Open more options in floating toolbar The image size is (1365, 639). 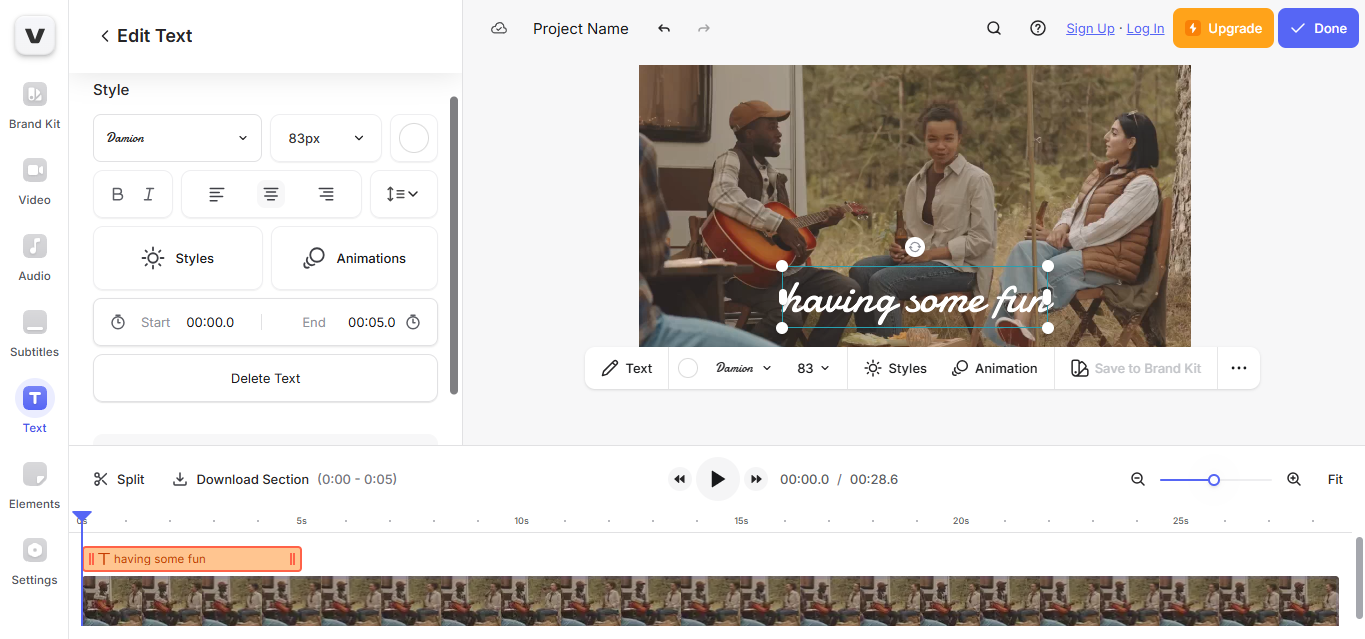(1239, 368)
